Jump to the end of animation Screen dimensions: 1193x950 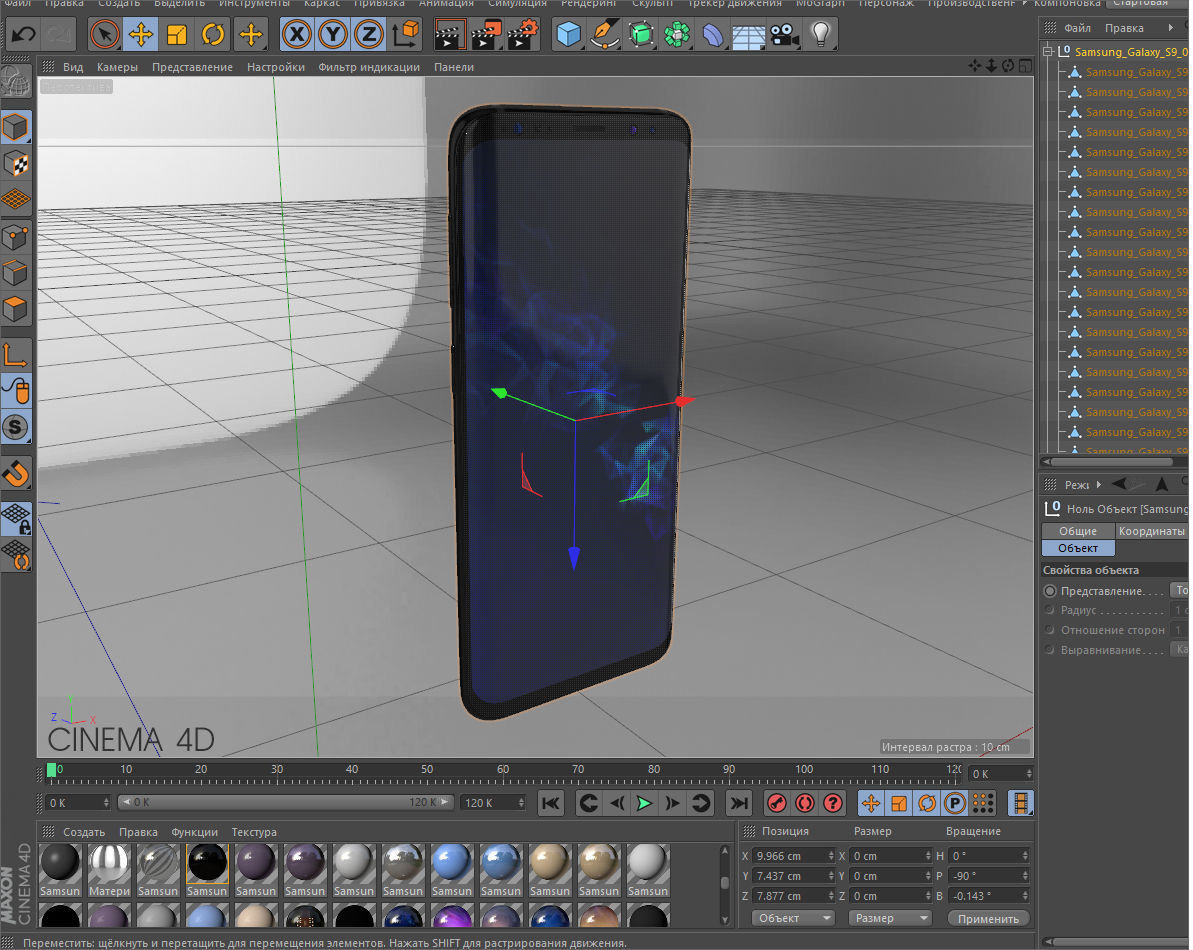pyautogui.click(x=738, y=803)
